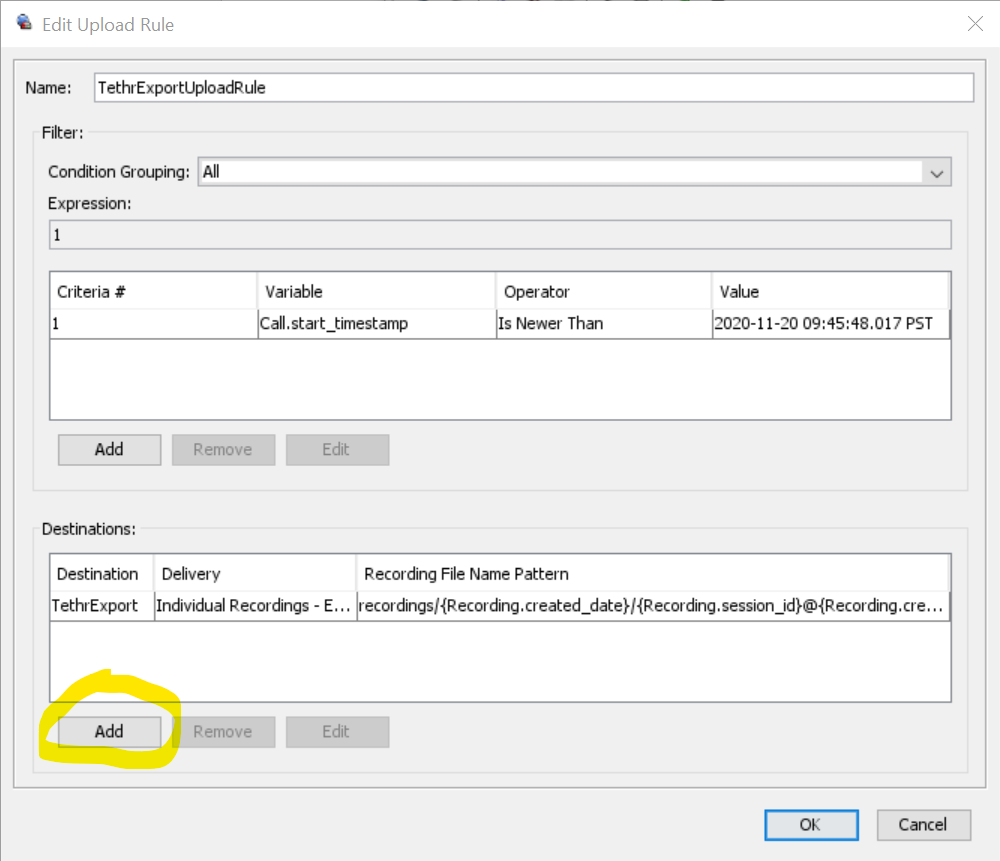Select the 'Is Newer Than' operator cell
Viewport: 1000px width, 861px height.
[x=603, y=323]
